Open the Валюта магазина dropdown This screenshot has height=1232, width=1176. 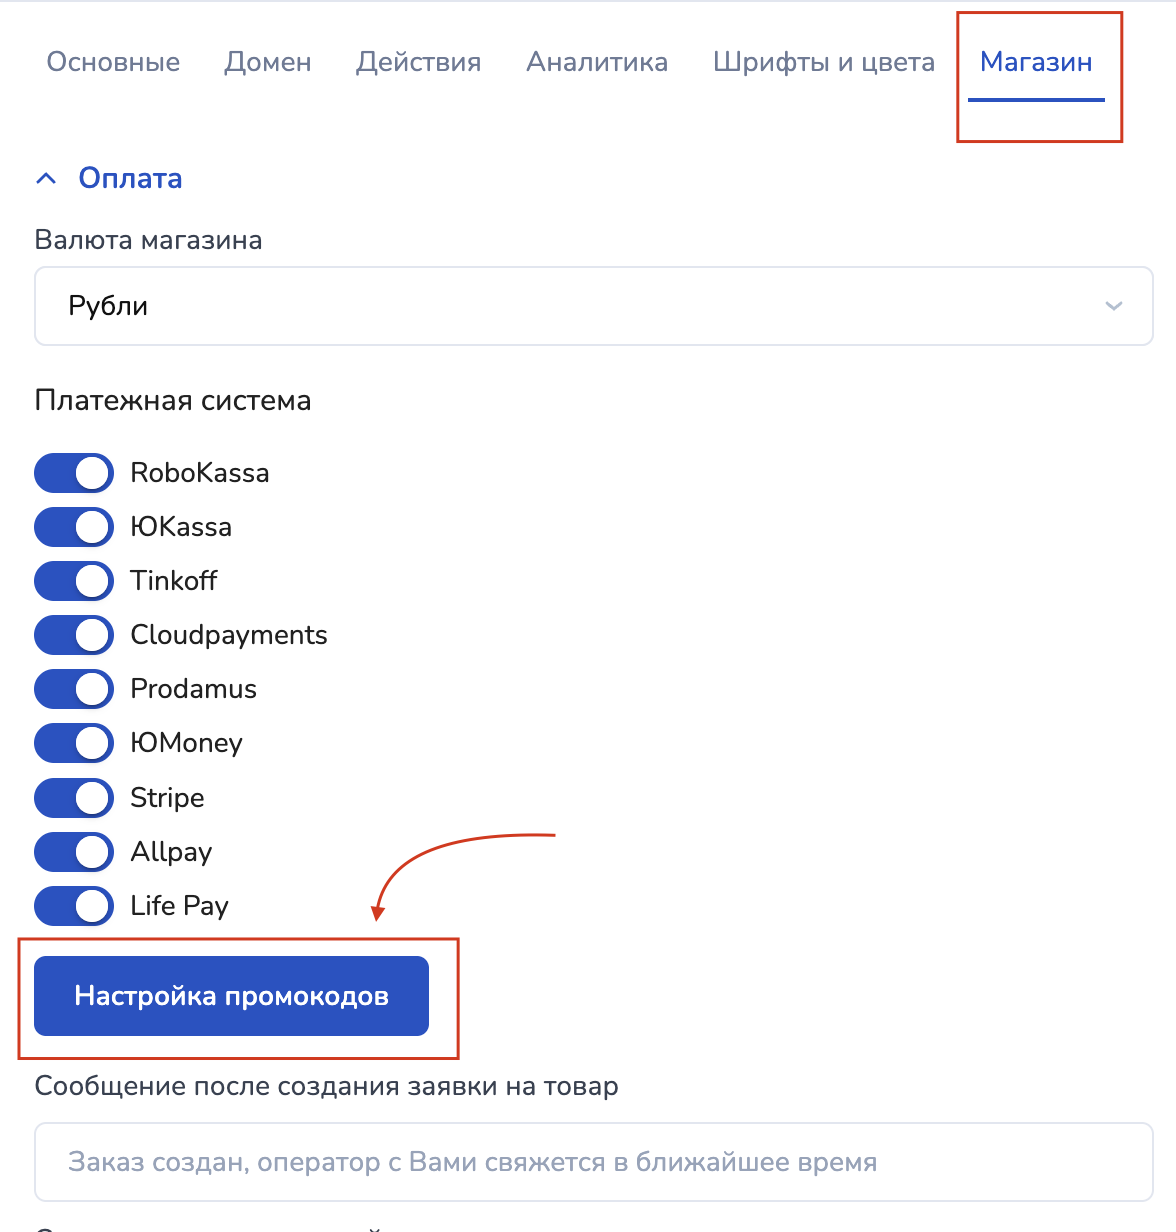tap(593, 306)
